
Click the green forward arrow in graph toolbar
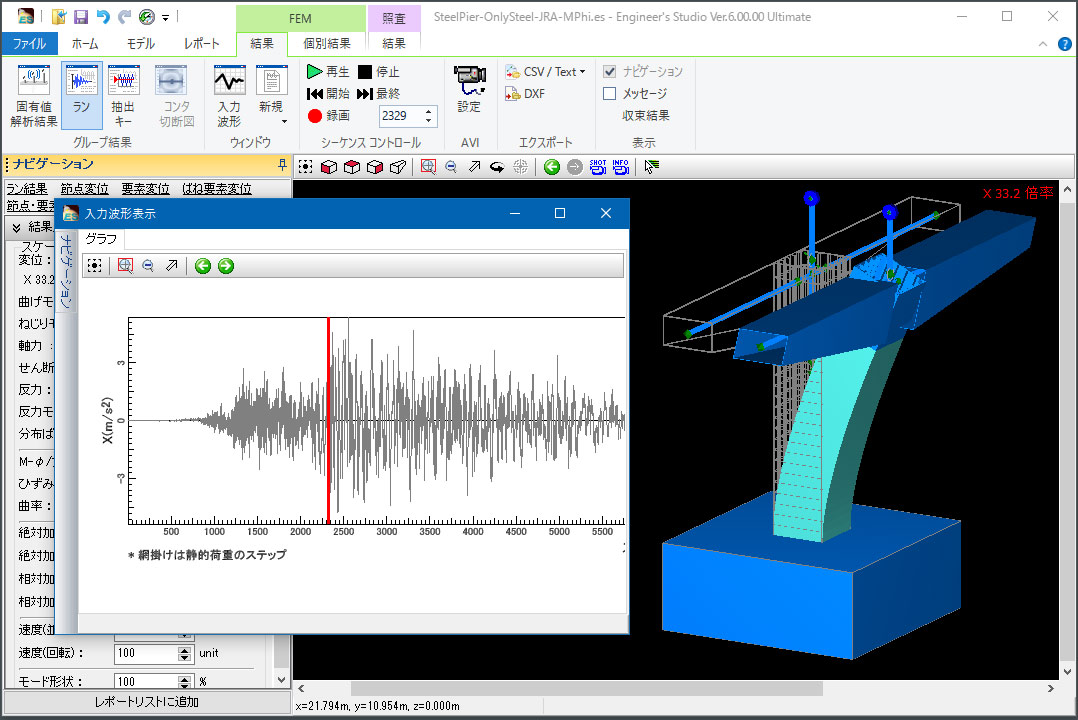[x=226, y=265]
